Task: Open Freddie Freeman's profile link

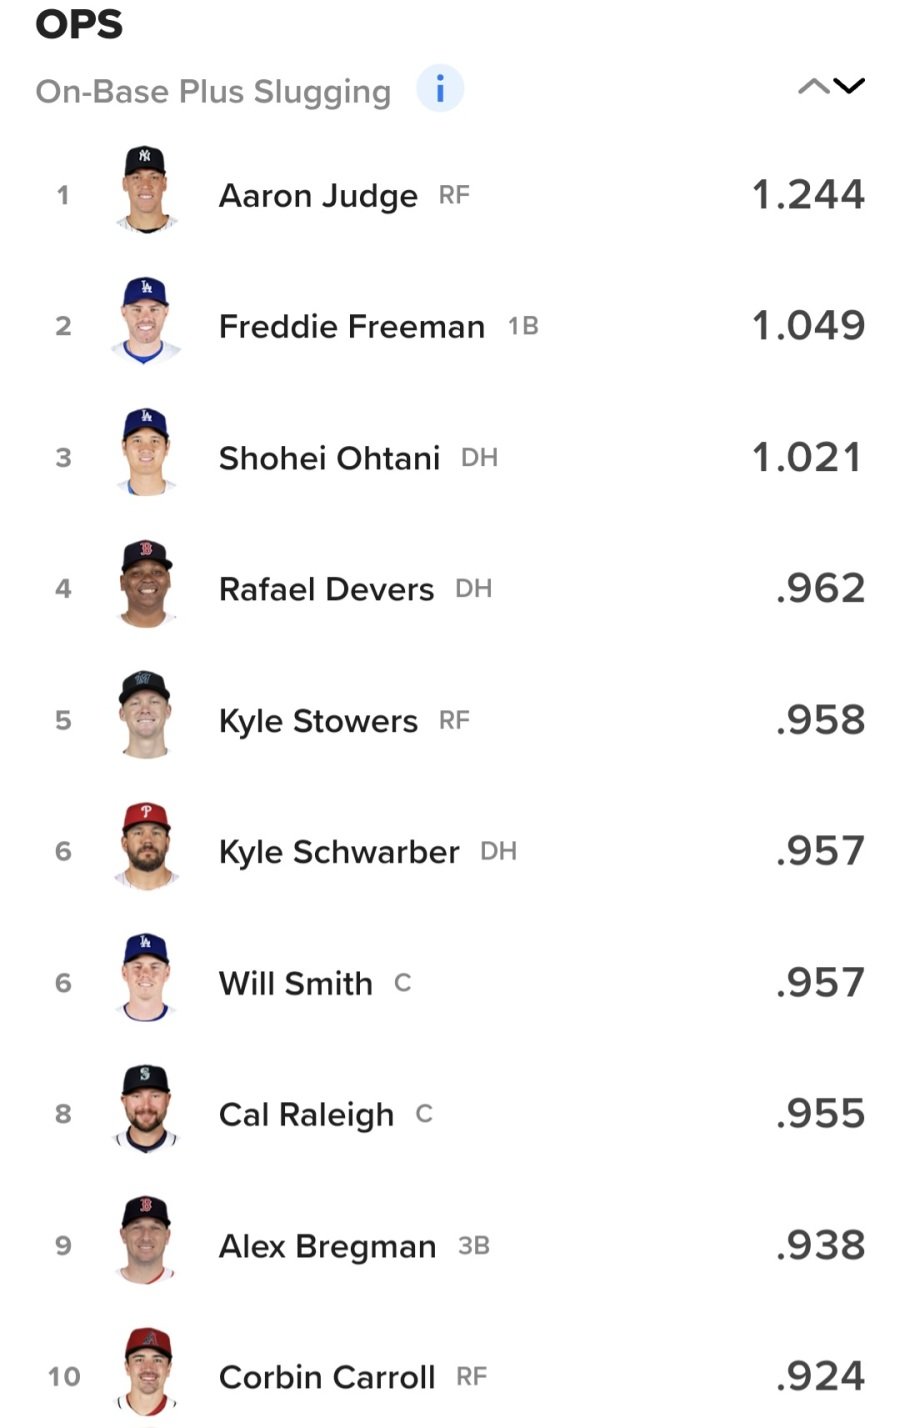Action: pyautogui.click(x=351, y=327)
